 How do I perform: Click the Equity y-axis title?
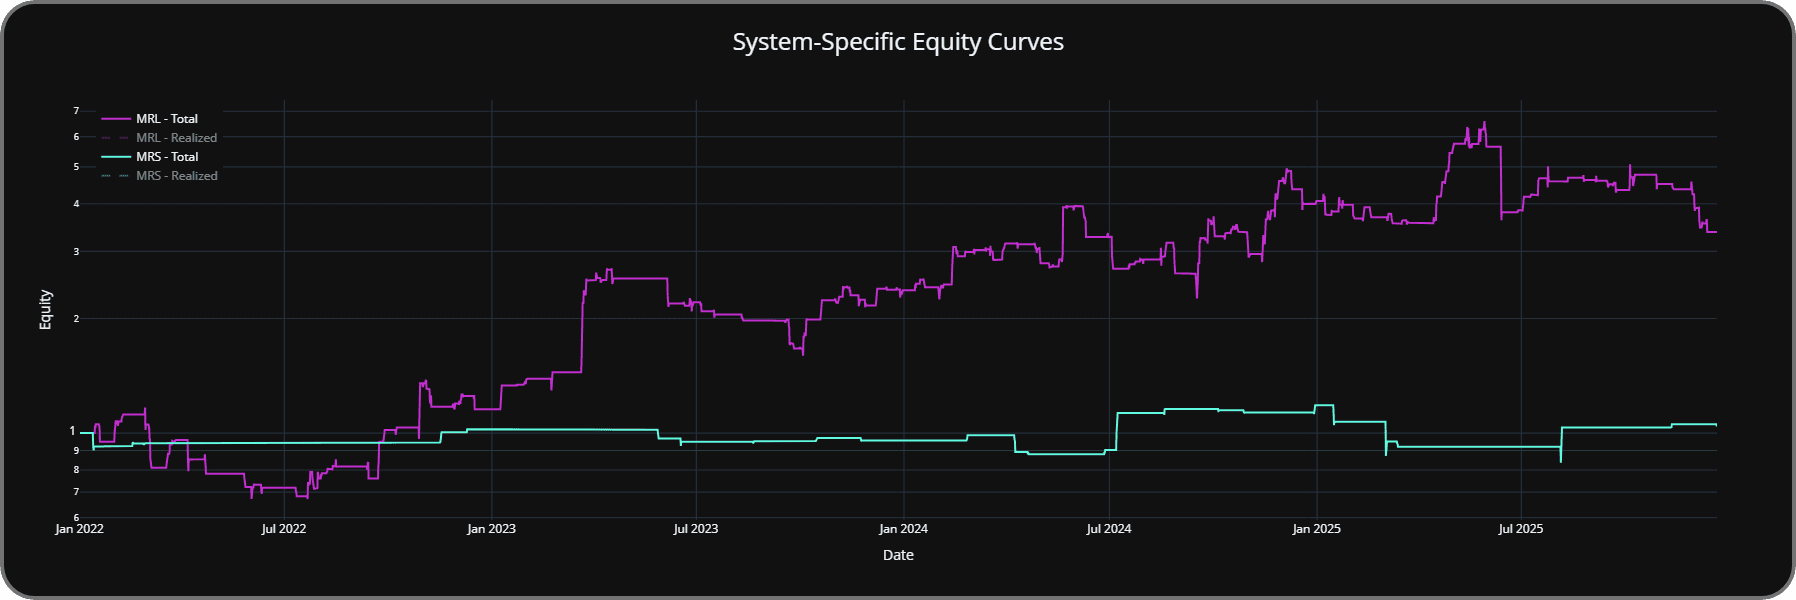[x=45, y=309]
